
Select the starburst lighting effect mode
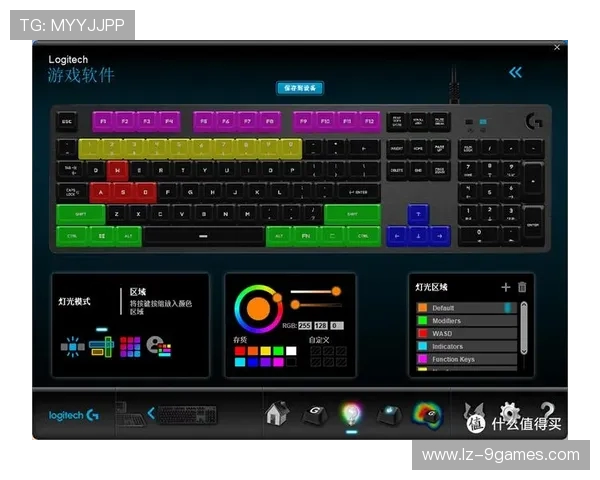(72, 346)
